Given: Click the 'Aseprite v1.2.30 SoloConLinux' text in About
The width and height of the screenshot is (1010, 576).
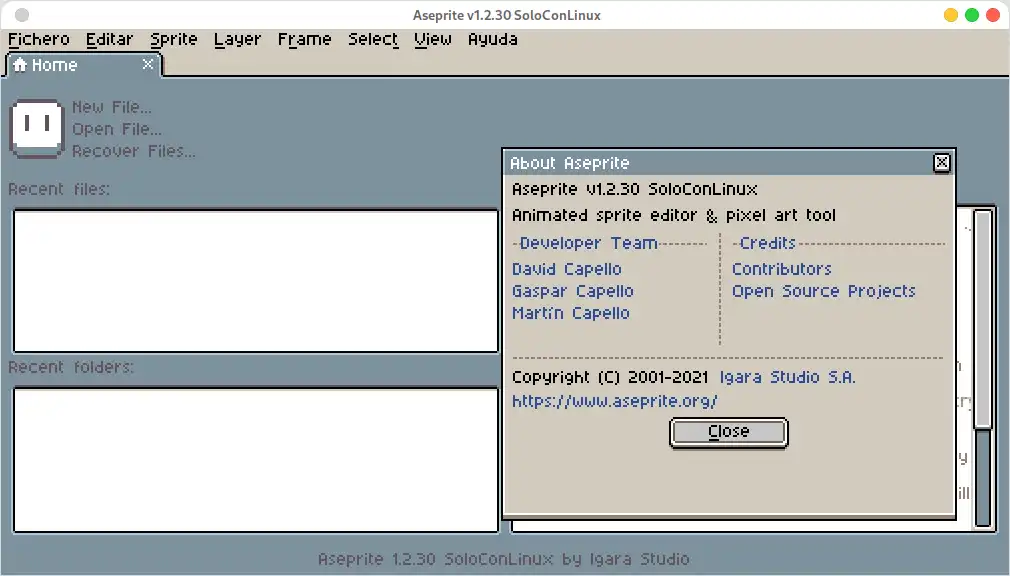Looking at the screenshot, I should (634, 189).
